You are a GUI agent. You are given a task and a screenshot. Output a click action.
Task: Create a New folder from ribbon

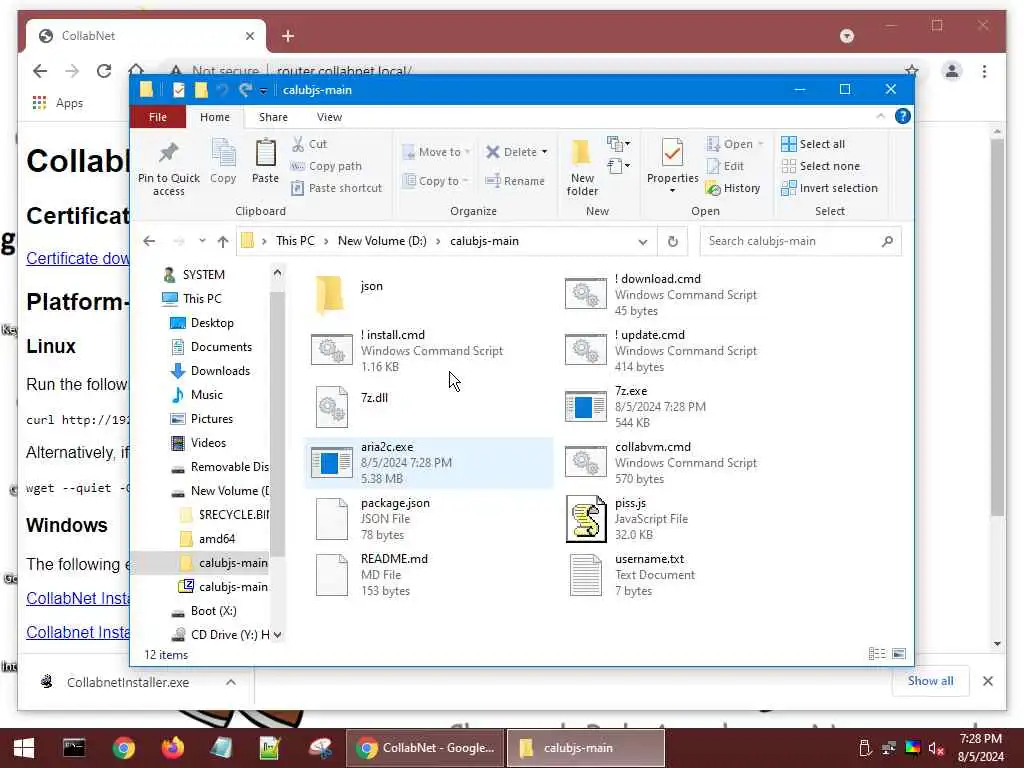coord(582,168)
